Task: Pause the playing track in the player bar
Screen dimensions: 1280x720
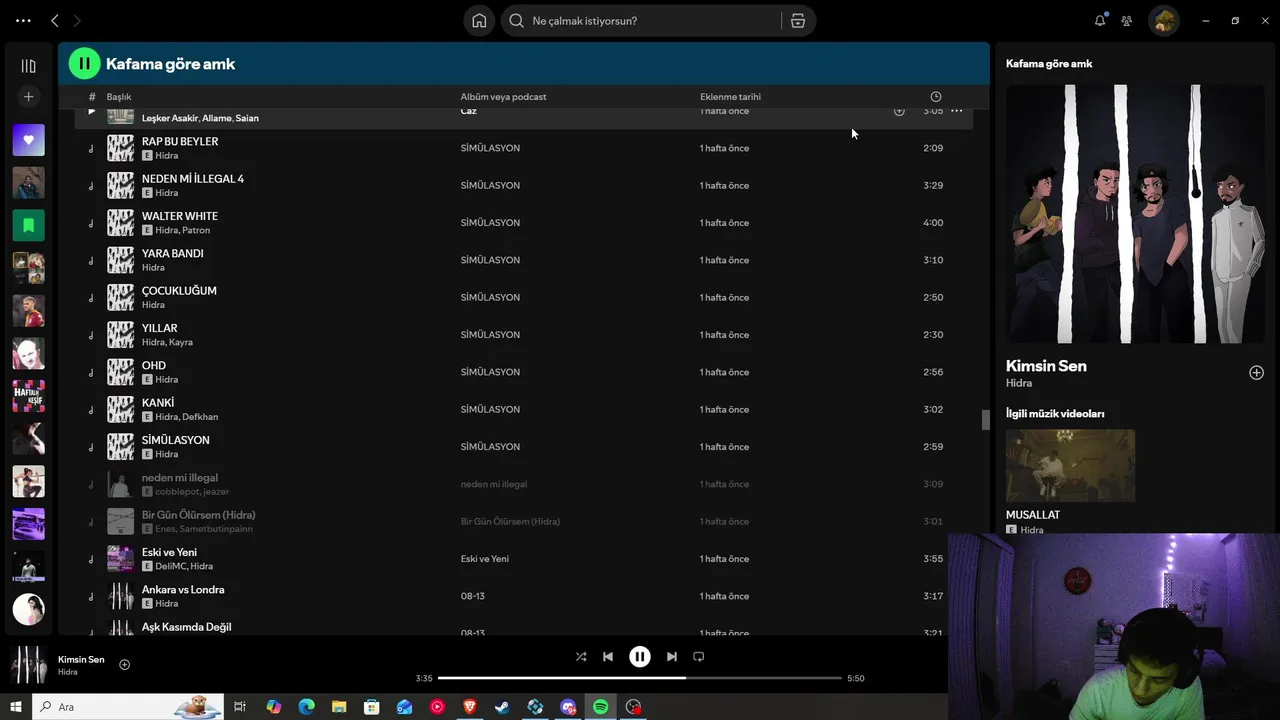Action: 640,657
